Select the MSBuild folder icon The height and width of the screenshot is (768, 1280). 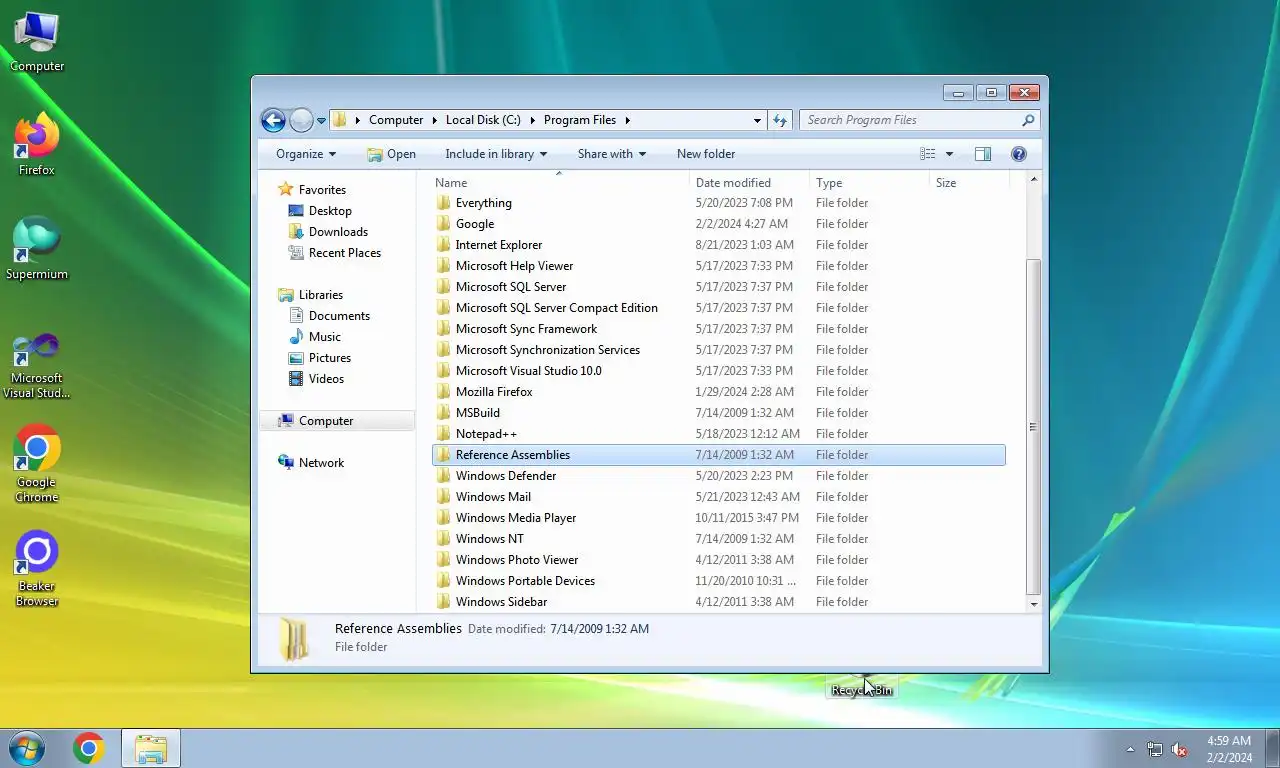pyautogui.click(x=444, y=413)
